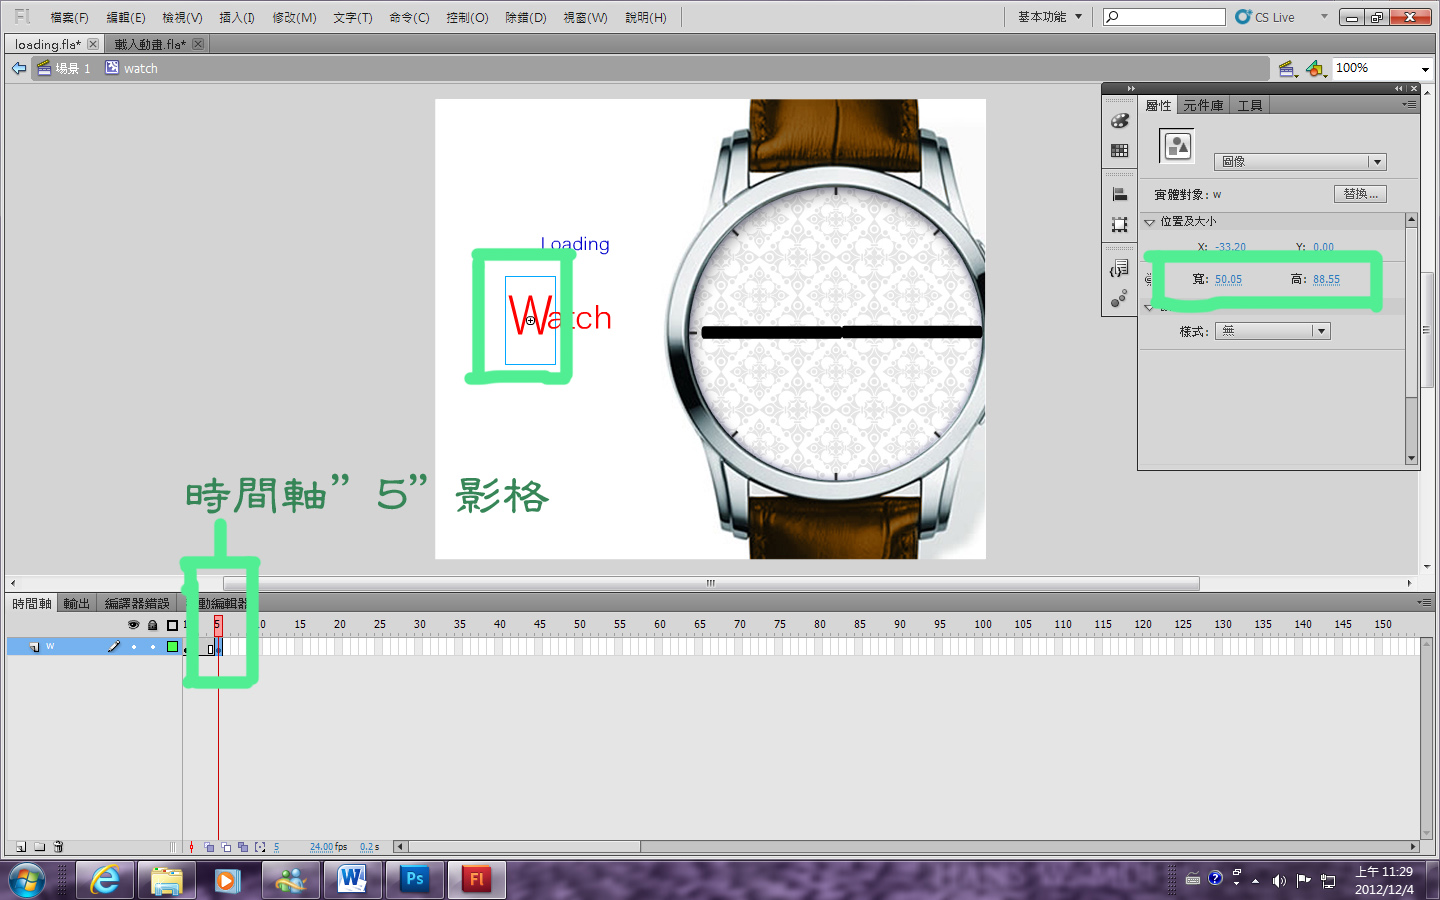Open the Swatches panel icon
The width and height of the screenshot is (1440, 900).
pos(1119,148)
